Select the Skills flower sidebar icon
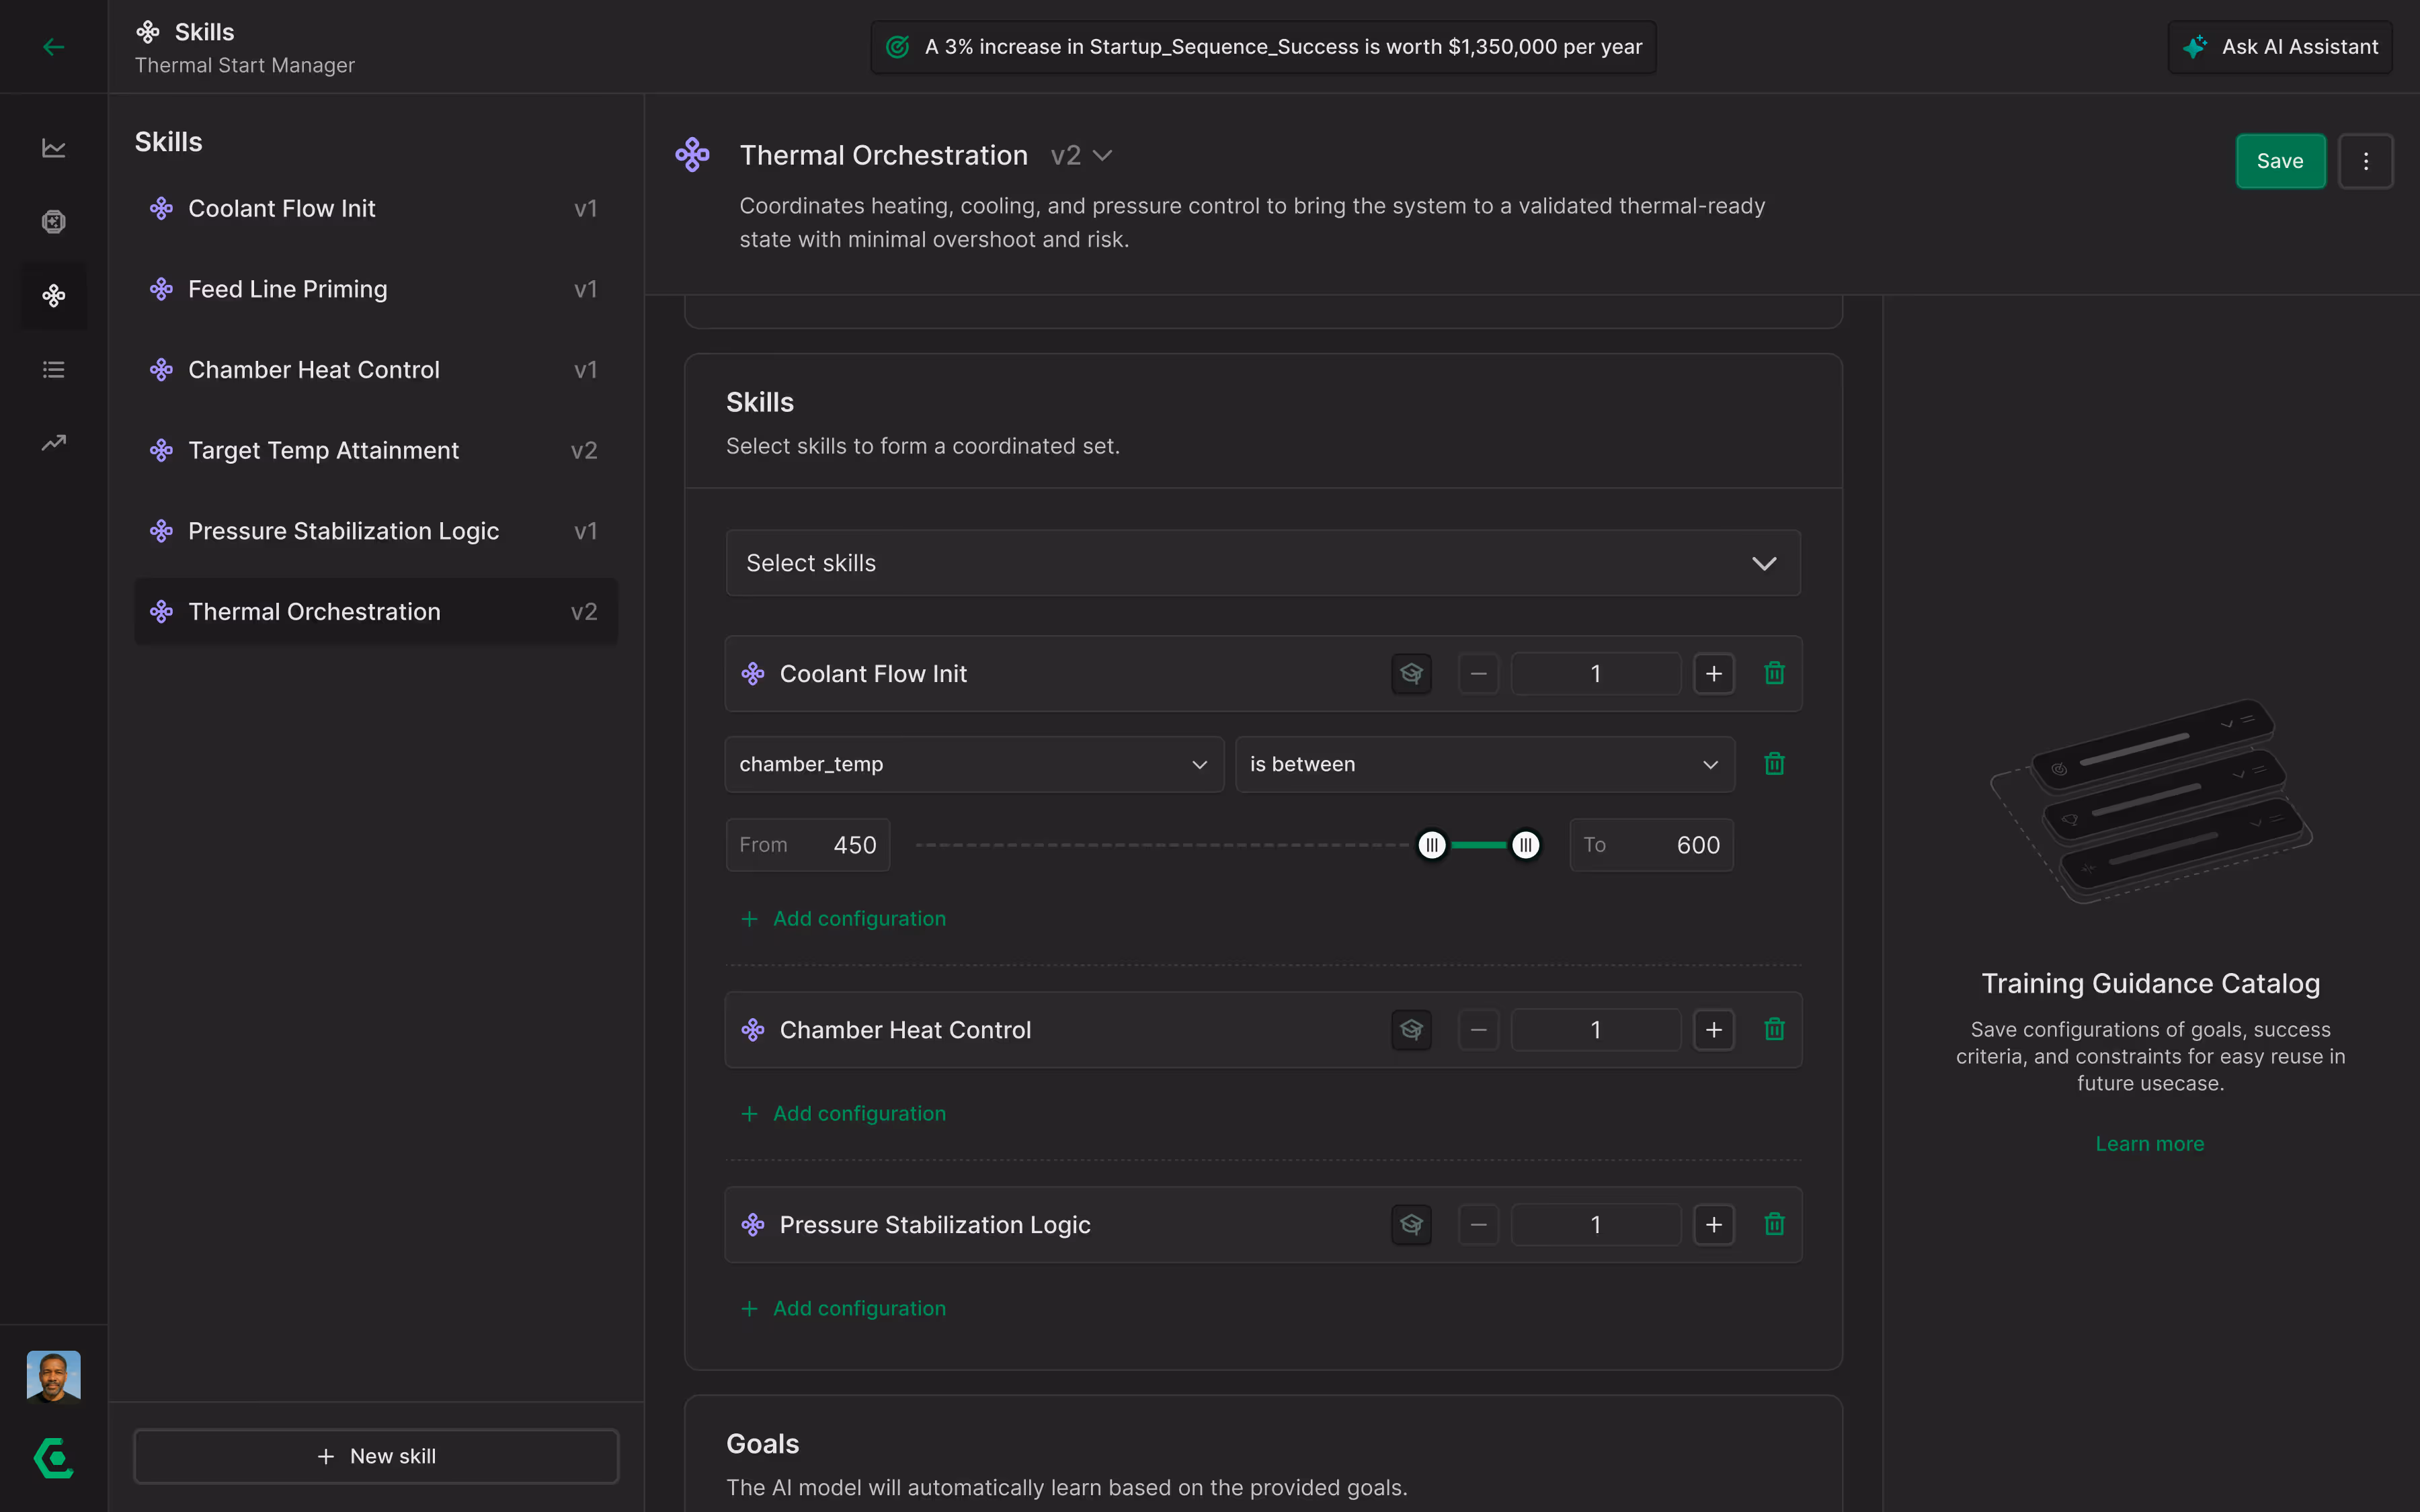This screenshot has height=1512, width=2420. (x=54, y=295)
